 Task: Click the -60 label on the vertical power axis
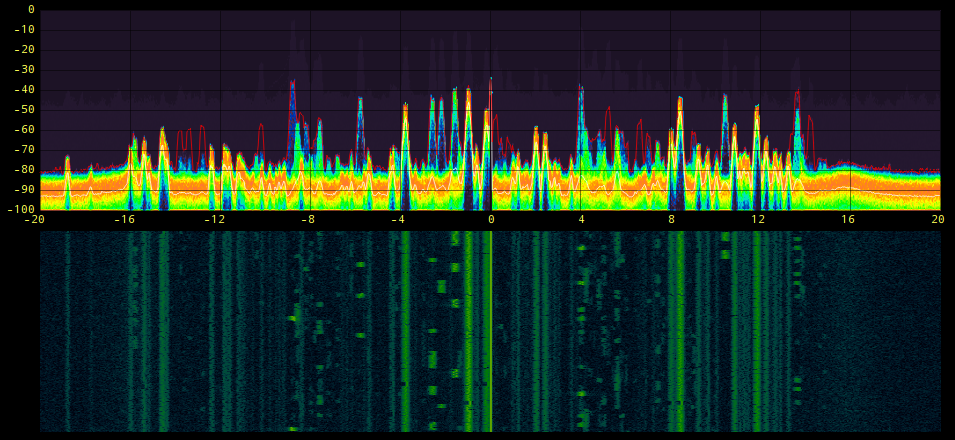[26, 130]
